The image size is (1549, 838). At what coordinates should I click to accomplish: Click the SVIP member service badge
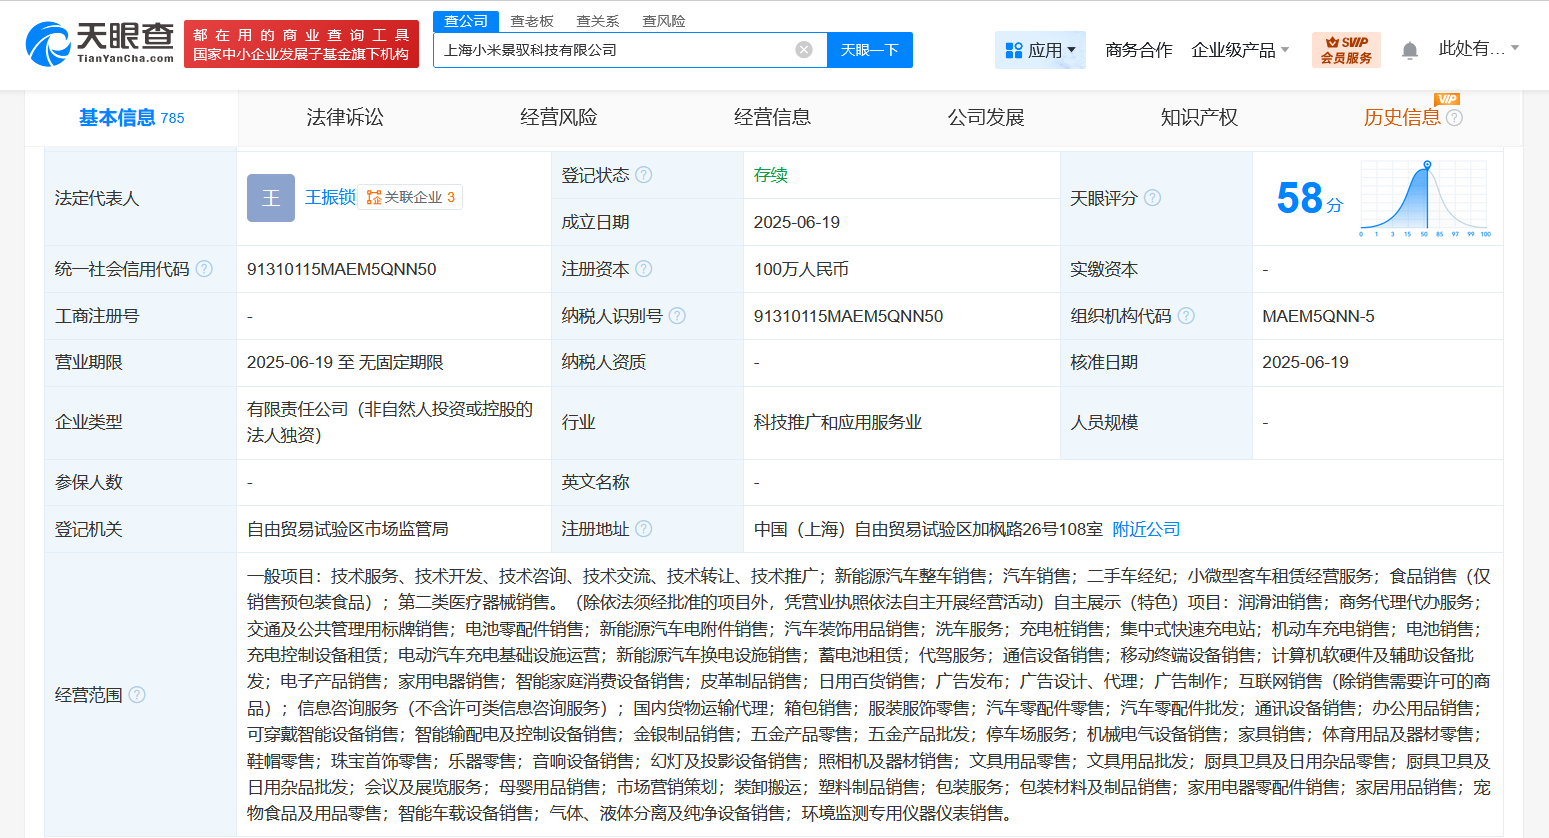click(1346, 50)
